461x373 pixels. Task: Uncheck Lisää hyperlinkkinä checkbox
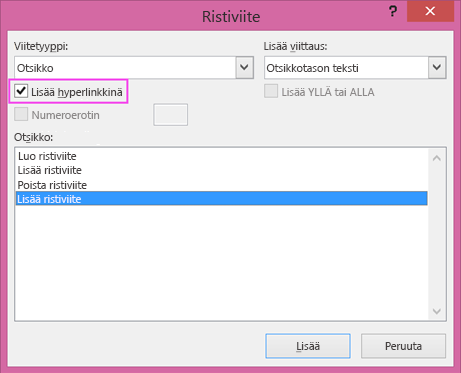click(x=21, y=91)
